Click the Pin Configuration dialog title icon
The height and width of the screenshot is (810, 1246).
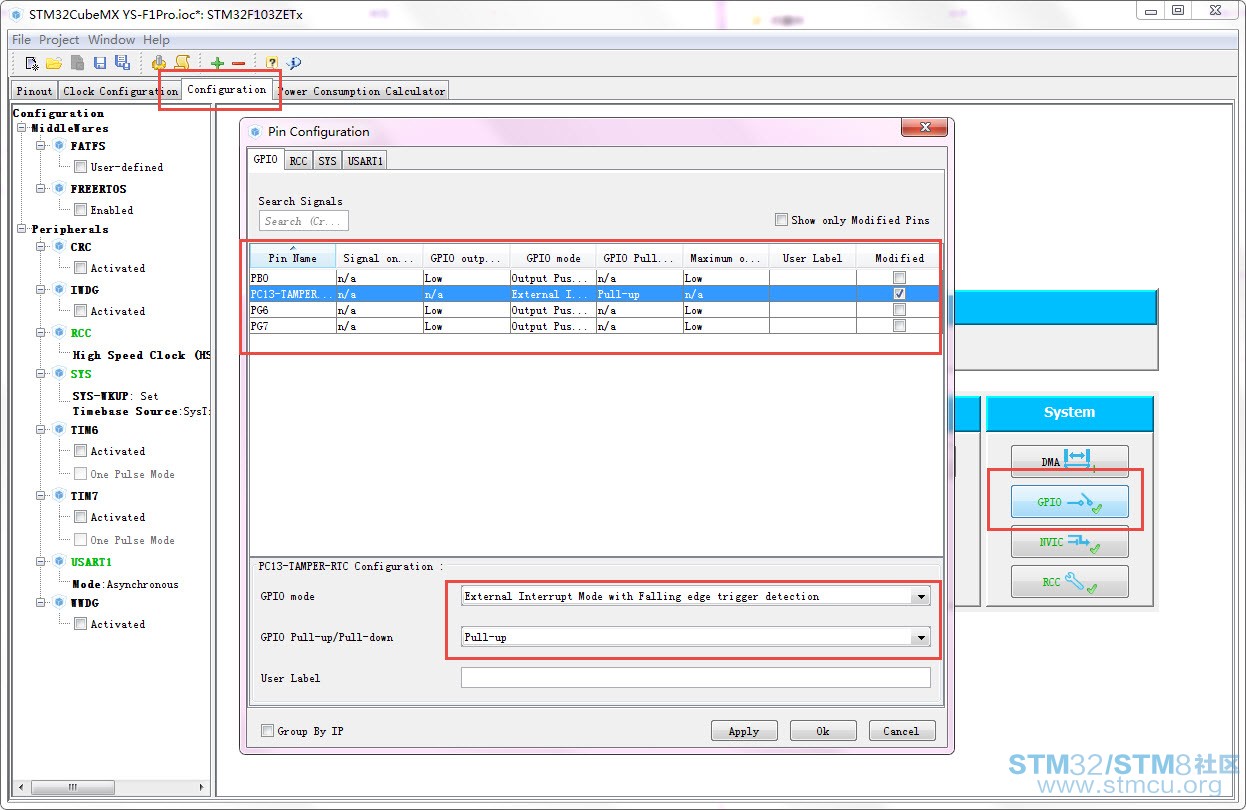255,132
